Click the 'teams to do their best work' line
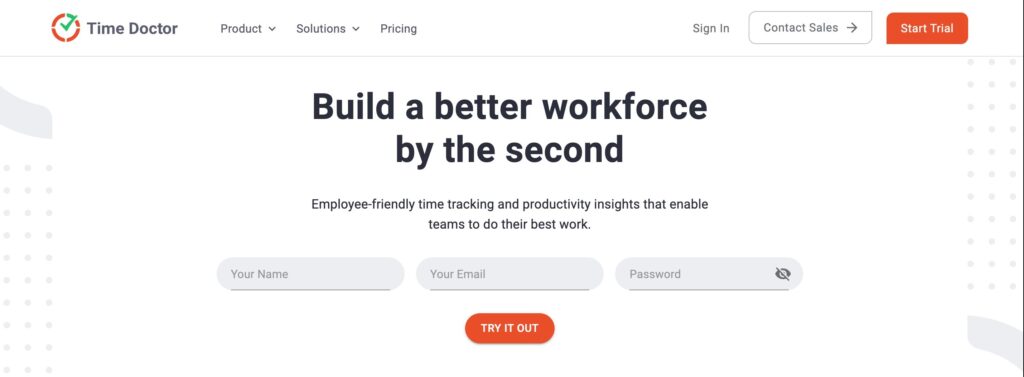Viewport: 1024px width, 377px height. point(509,224)
